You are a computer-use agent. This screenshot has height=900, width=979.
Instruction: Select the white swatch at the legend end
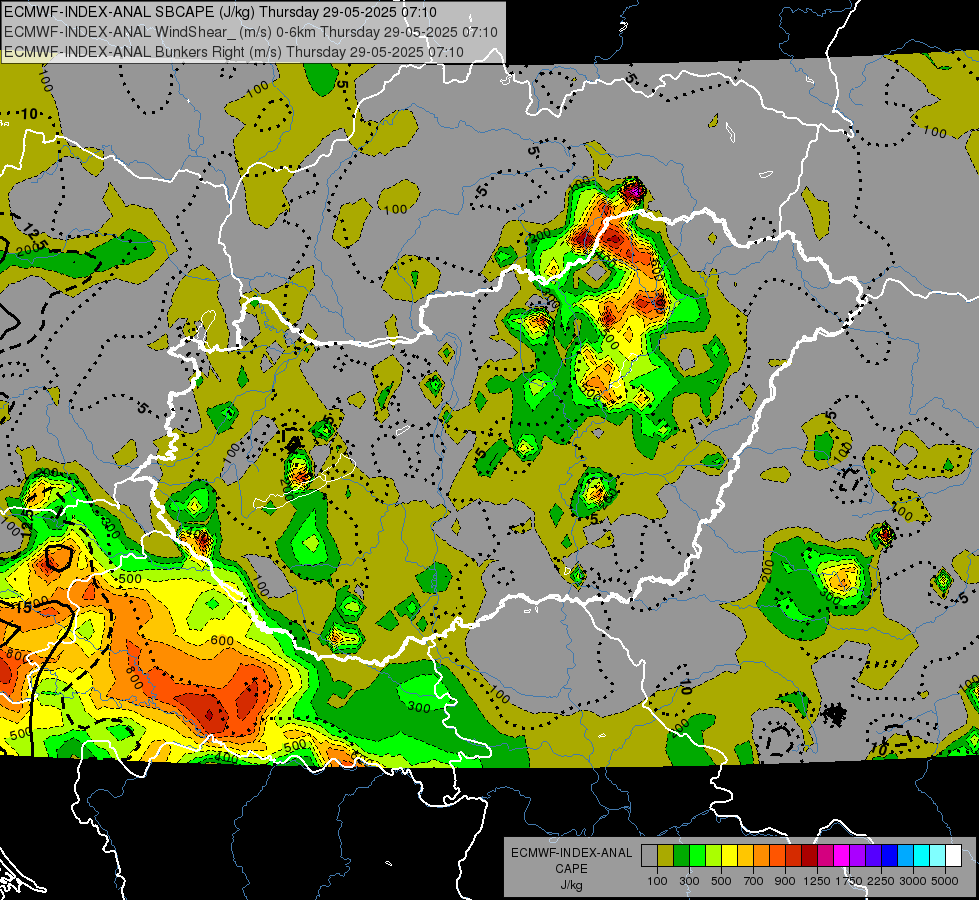(953, 856)
